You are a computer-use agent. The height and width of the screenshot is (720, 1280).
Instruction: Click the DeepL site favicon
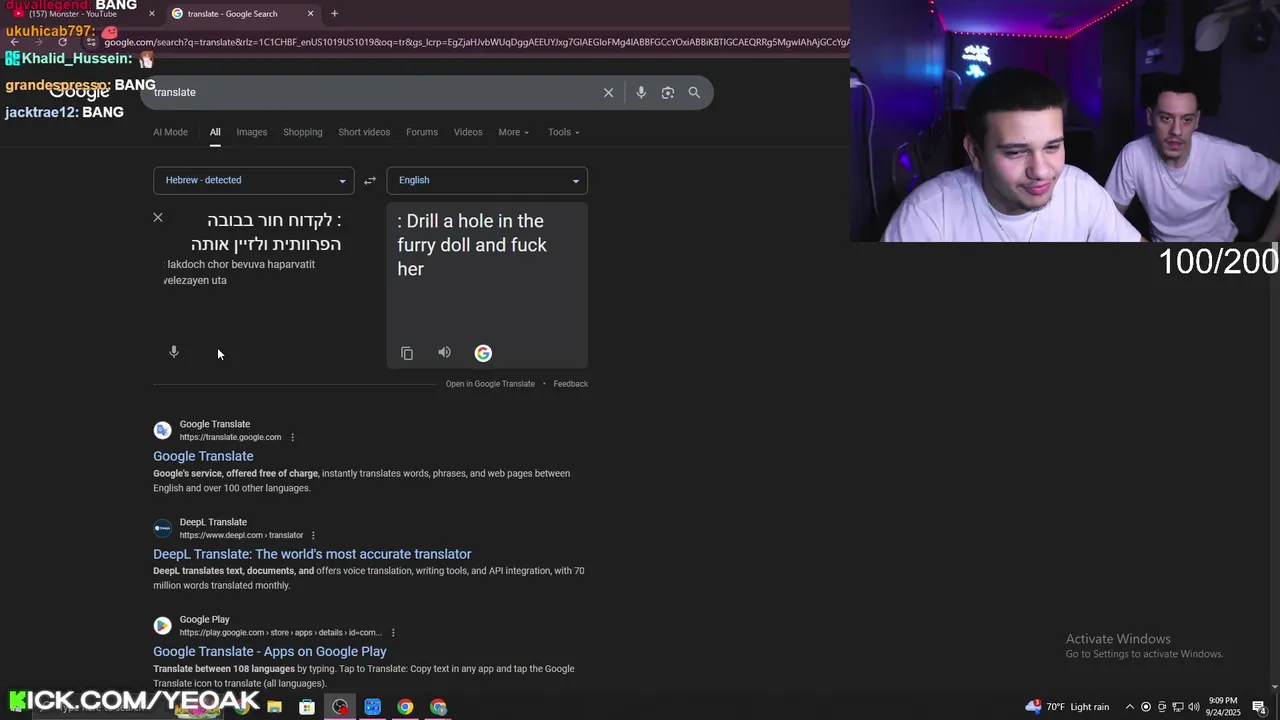click(162, 528)
